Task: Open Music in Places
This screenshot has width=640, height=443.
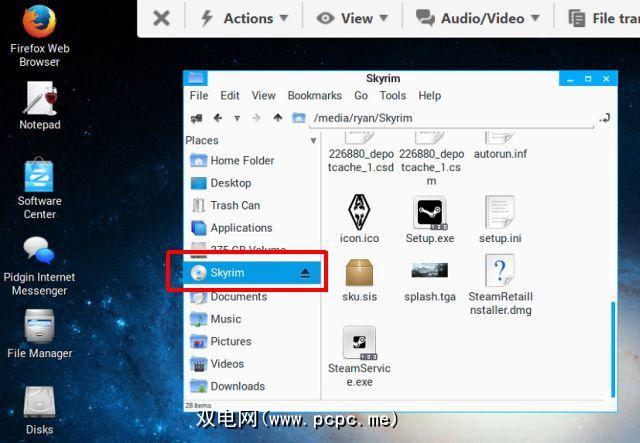Action: [x=252, y=319]
